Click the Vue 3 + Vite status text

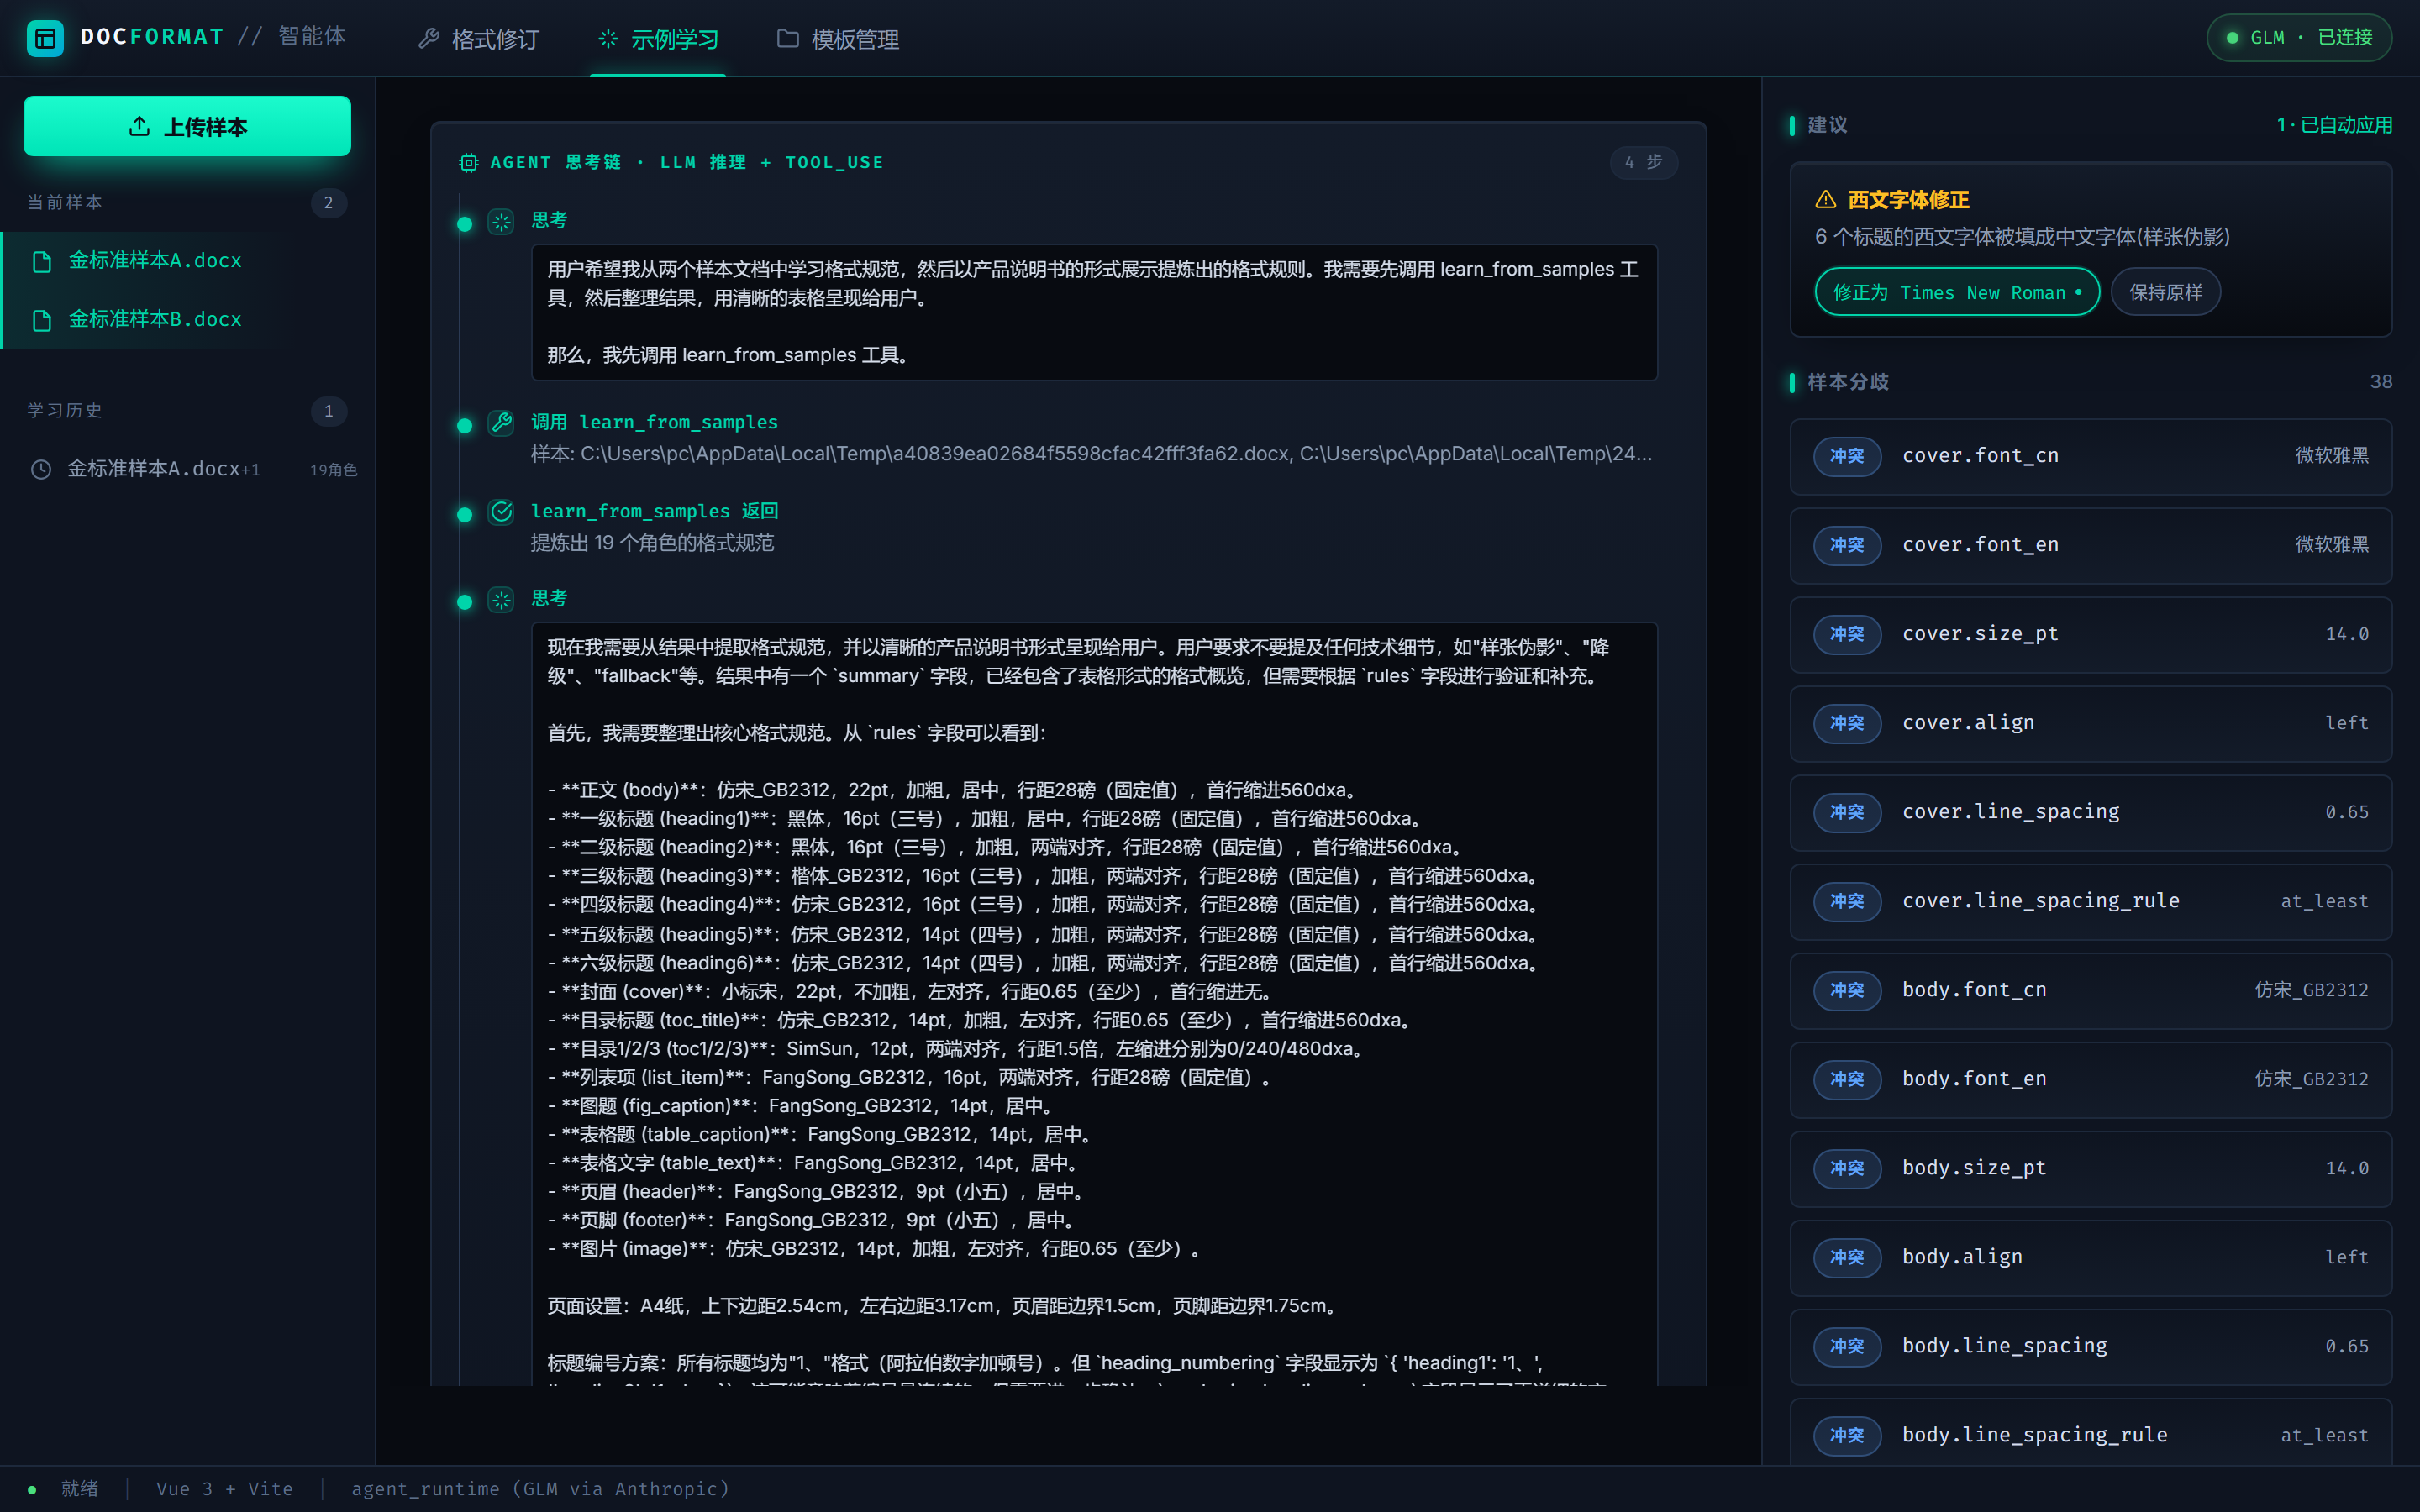(x=225, y=1489)
